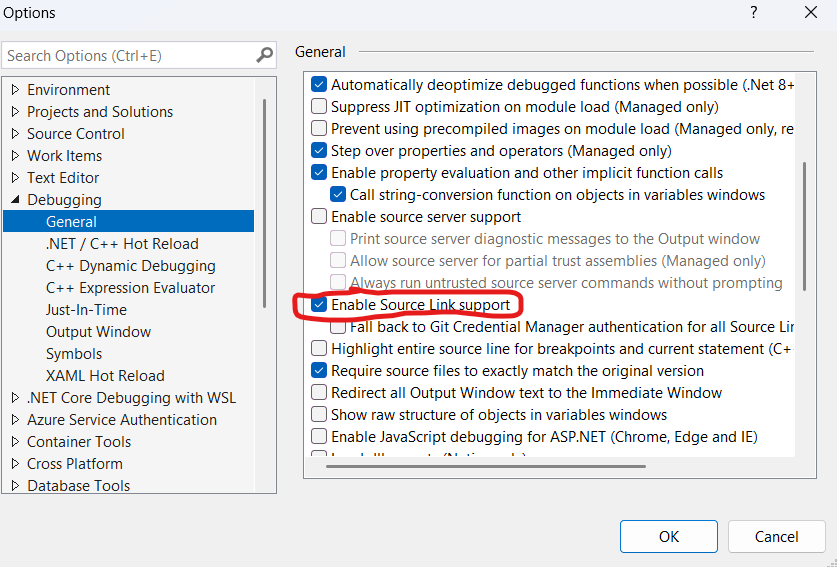Select the Text Editor category label

[x=63, y=177]
